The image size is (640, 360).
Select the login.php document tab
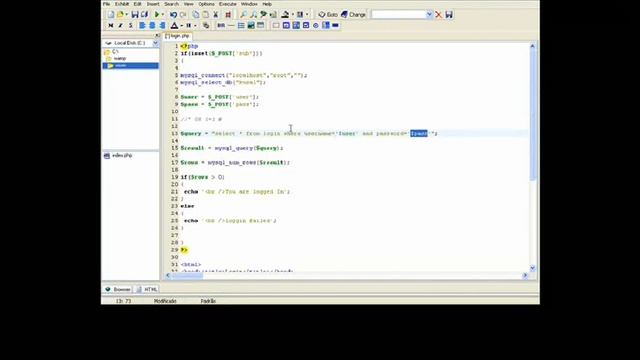(x=177, y=36)
